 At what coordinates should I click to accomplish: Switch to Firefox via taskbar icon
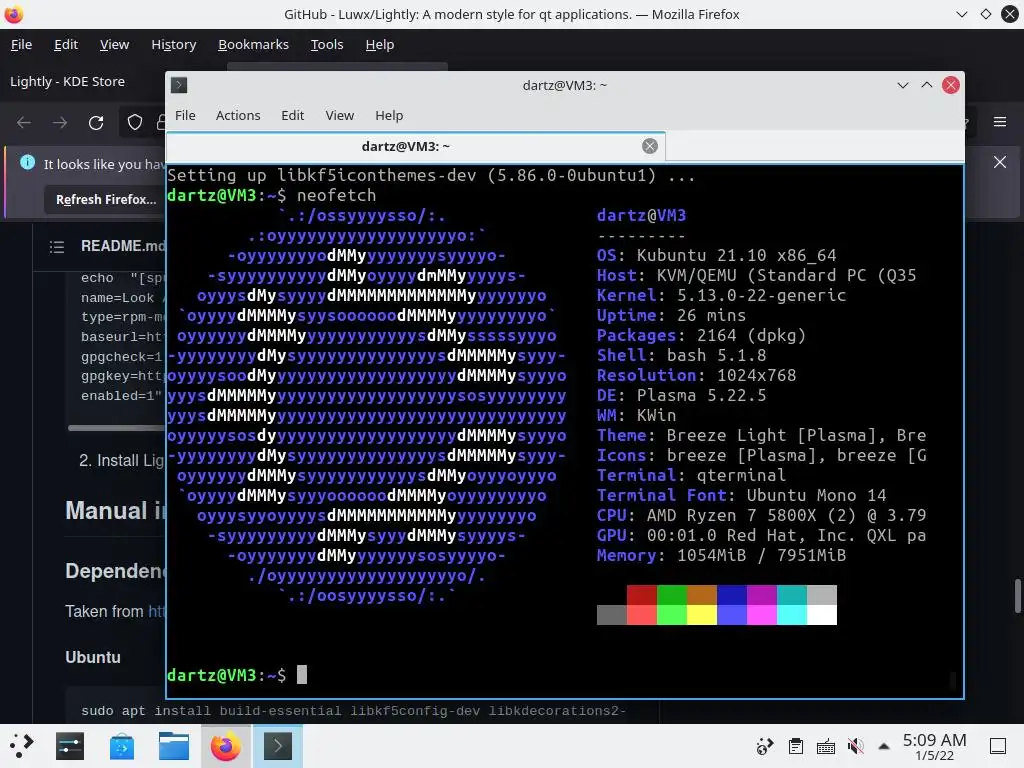225,746
